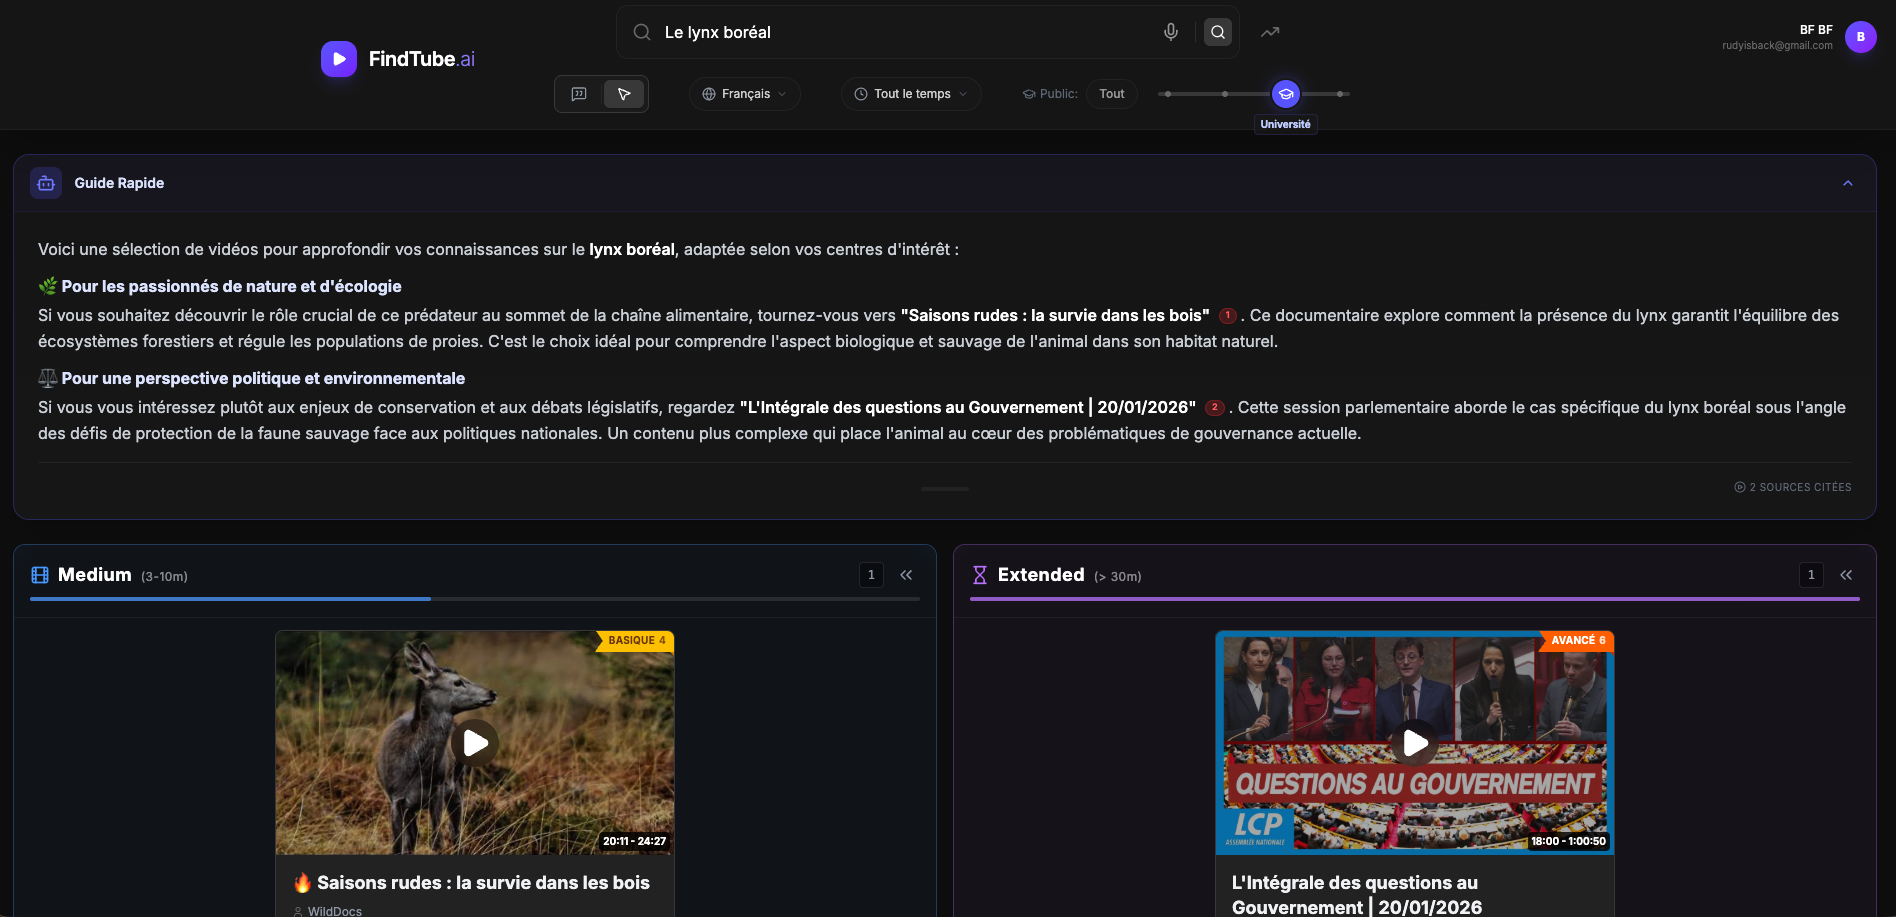The width and height of the screenshot is (1896, 917).
Task: Open the trending arrow icon
Action: pos(1269,32)
